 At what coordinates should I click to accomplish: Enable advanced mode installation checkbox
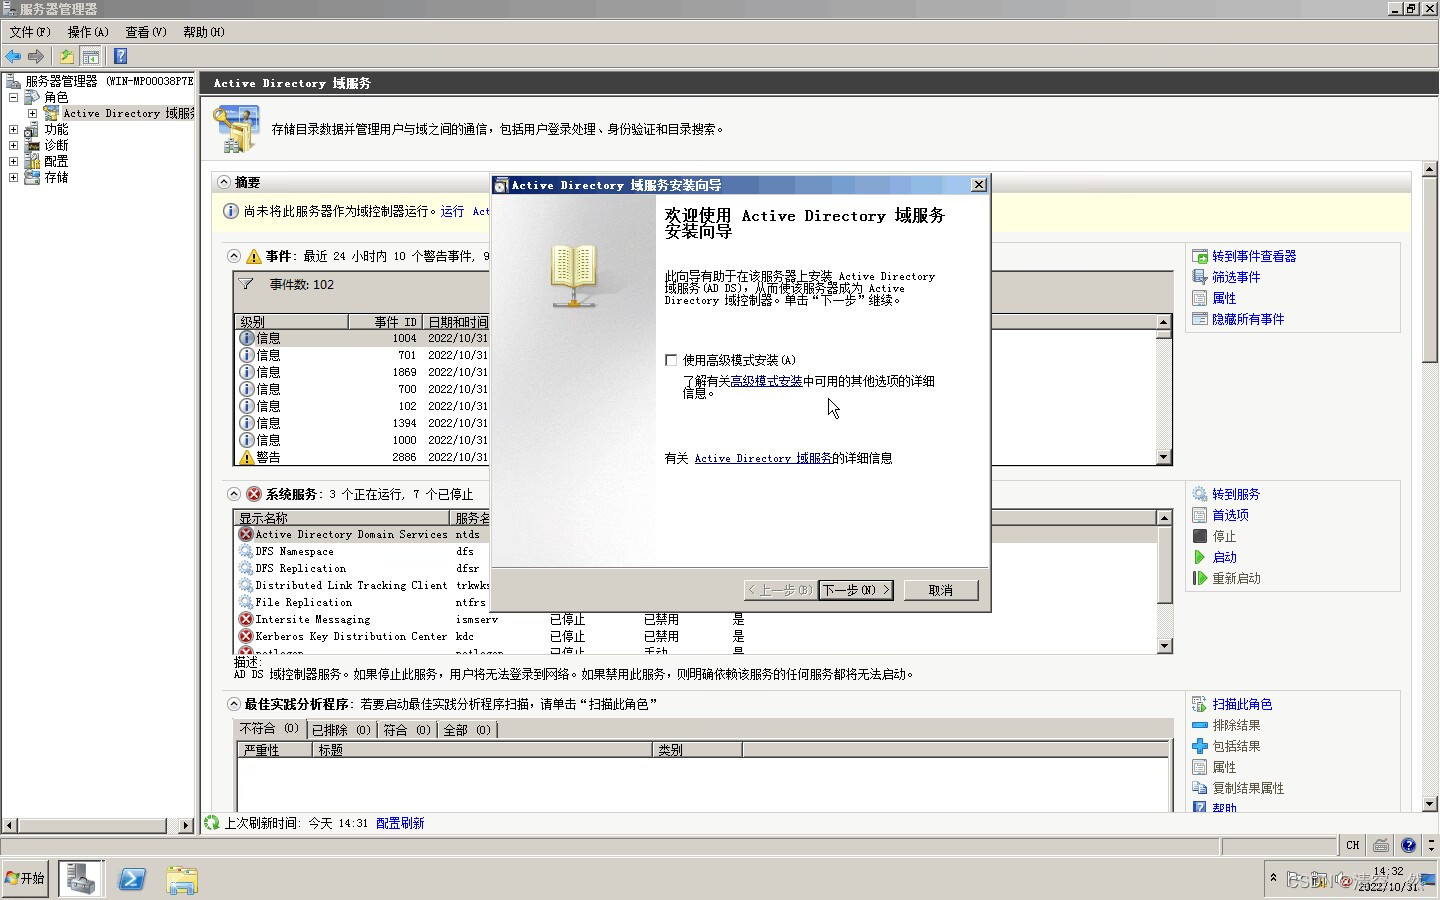[x=671, y=360]
